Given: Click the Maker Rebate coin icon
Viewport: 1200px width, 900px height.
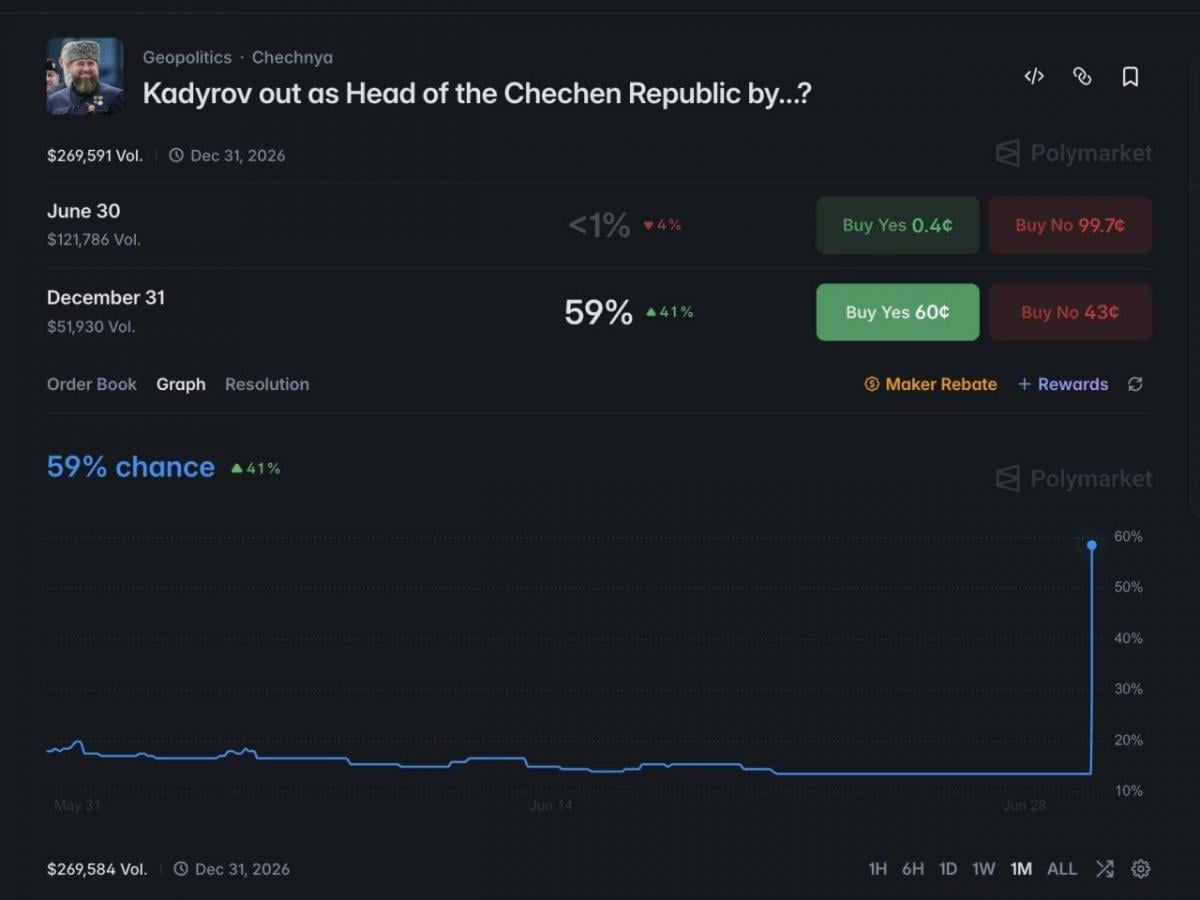Looking at the screenshot, I should (871, 384).
